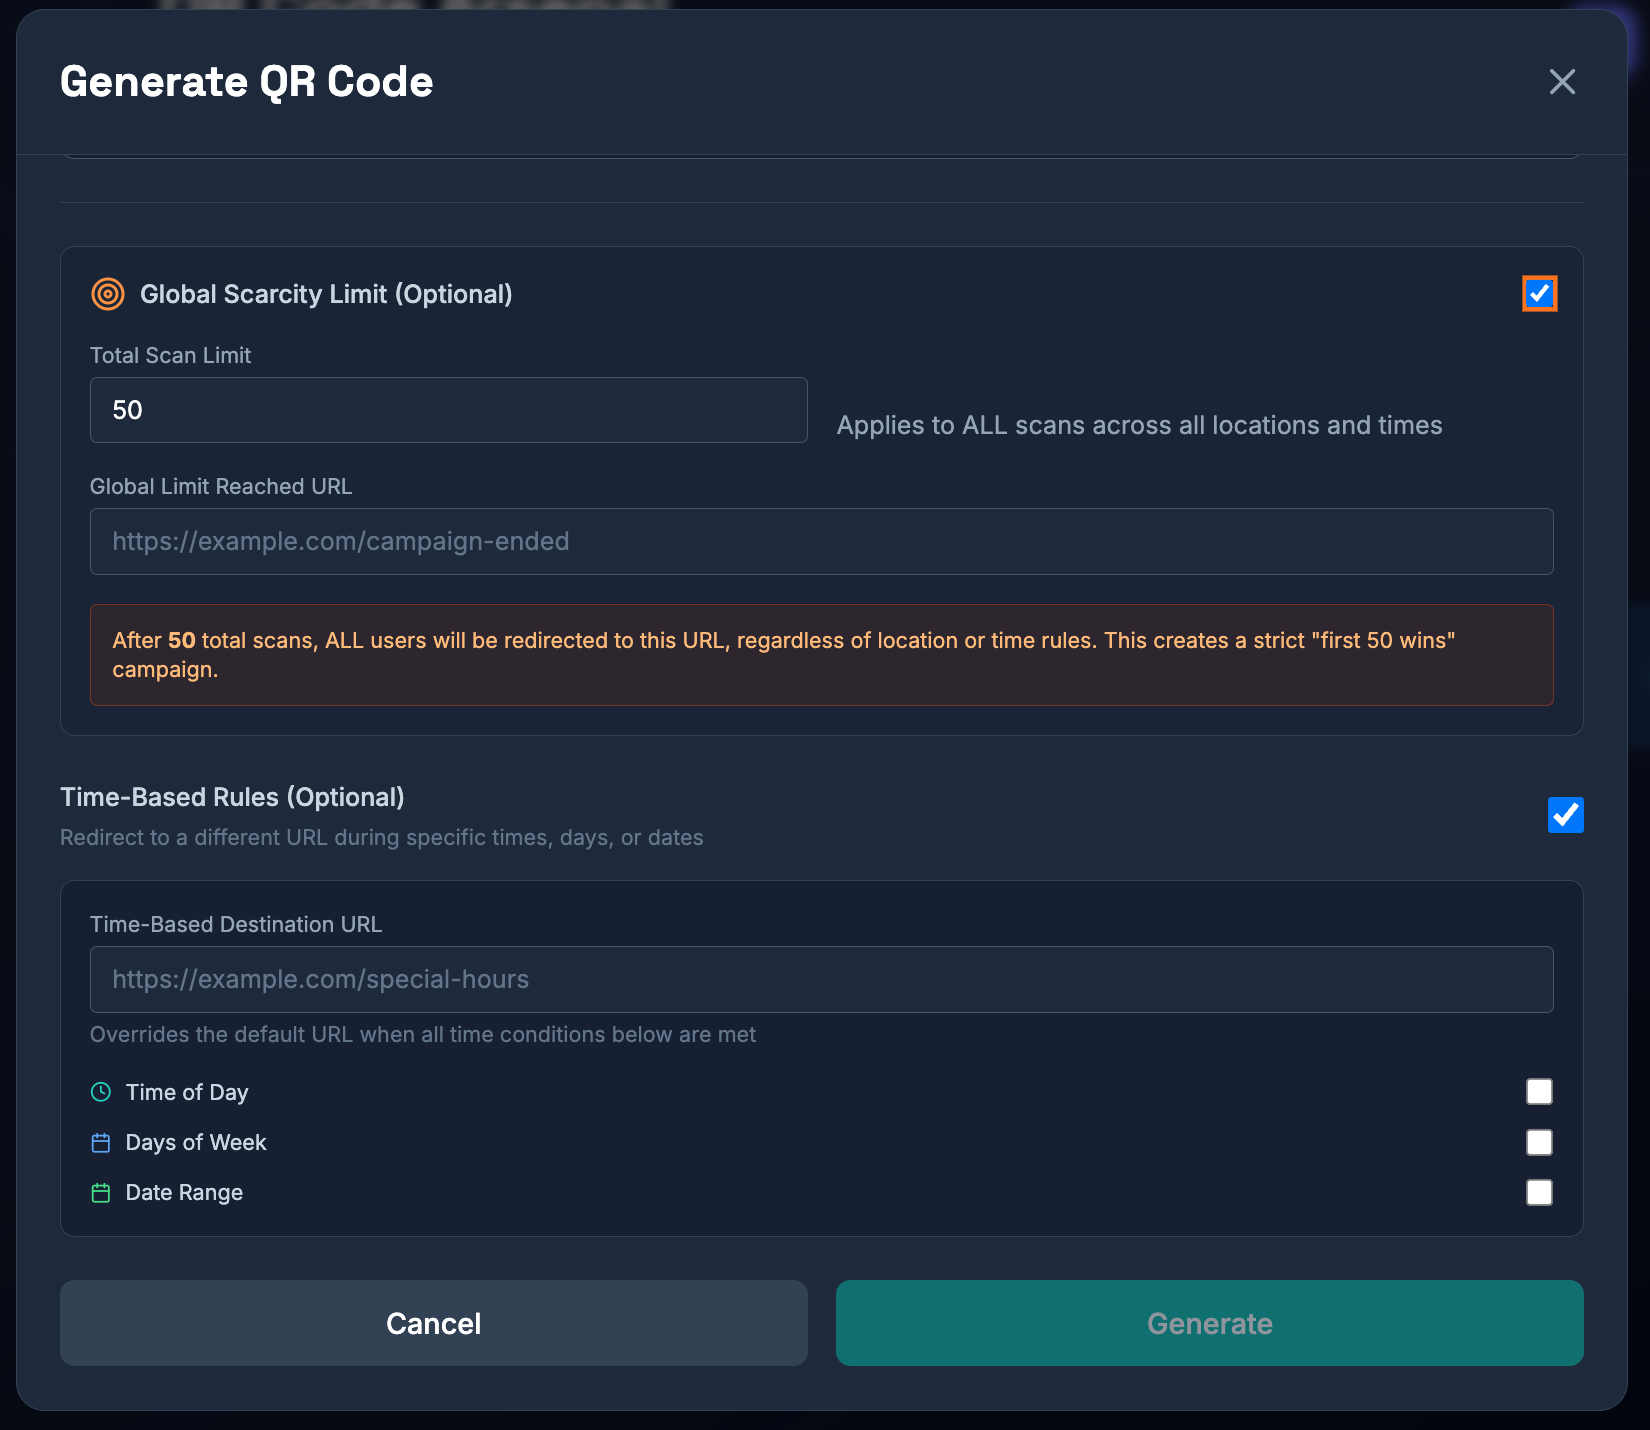1650x1430 pixels.
Task: Click the Generate QR Code dialog title
Action: pos(246,82)
